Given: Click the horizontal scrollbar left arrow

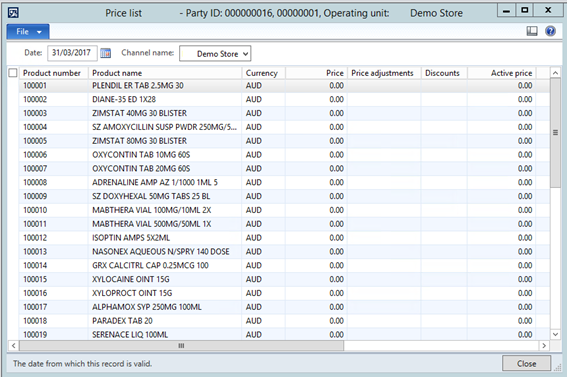Looking at the screenshot, I should pyautogui.click(x=13, y=346).
